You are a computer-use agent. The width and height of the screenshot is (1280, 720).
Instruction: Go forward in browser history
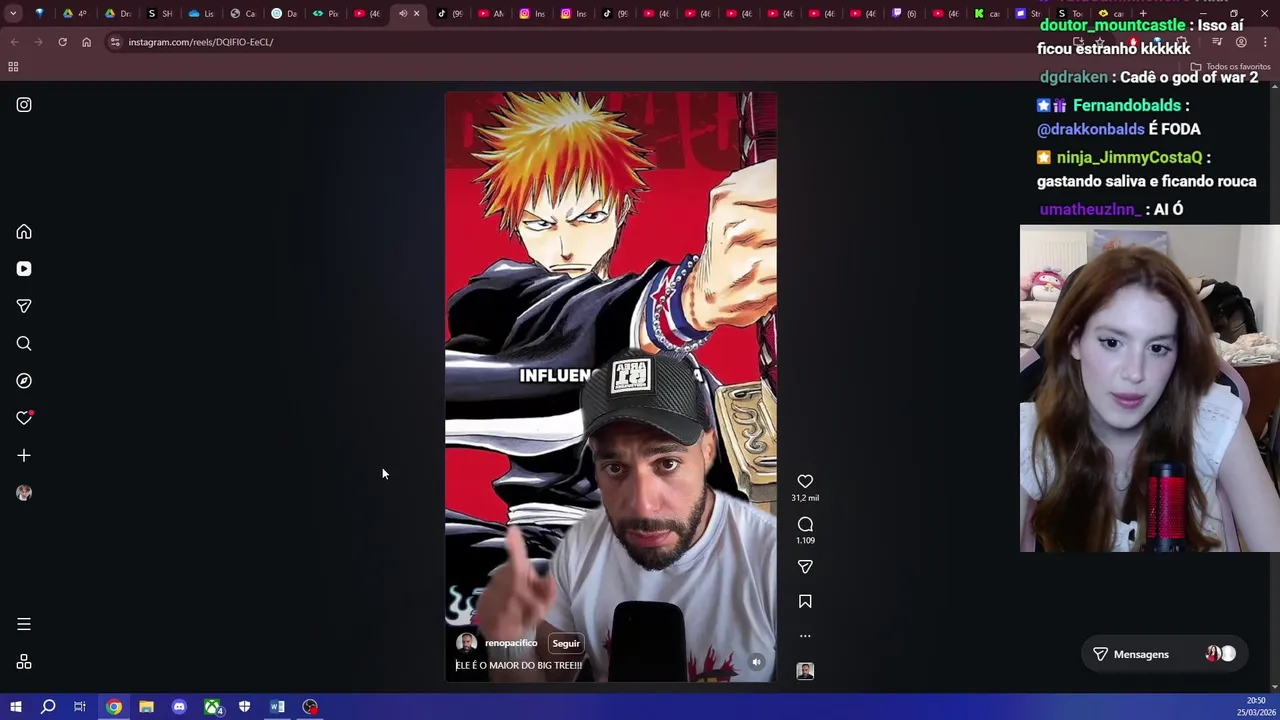(x=38, y=42)
